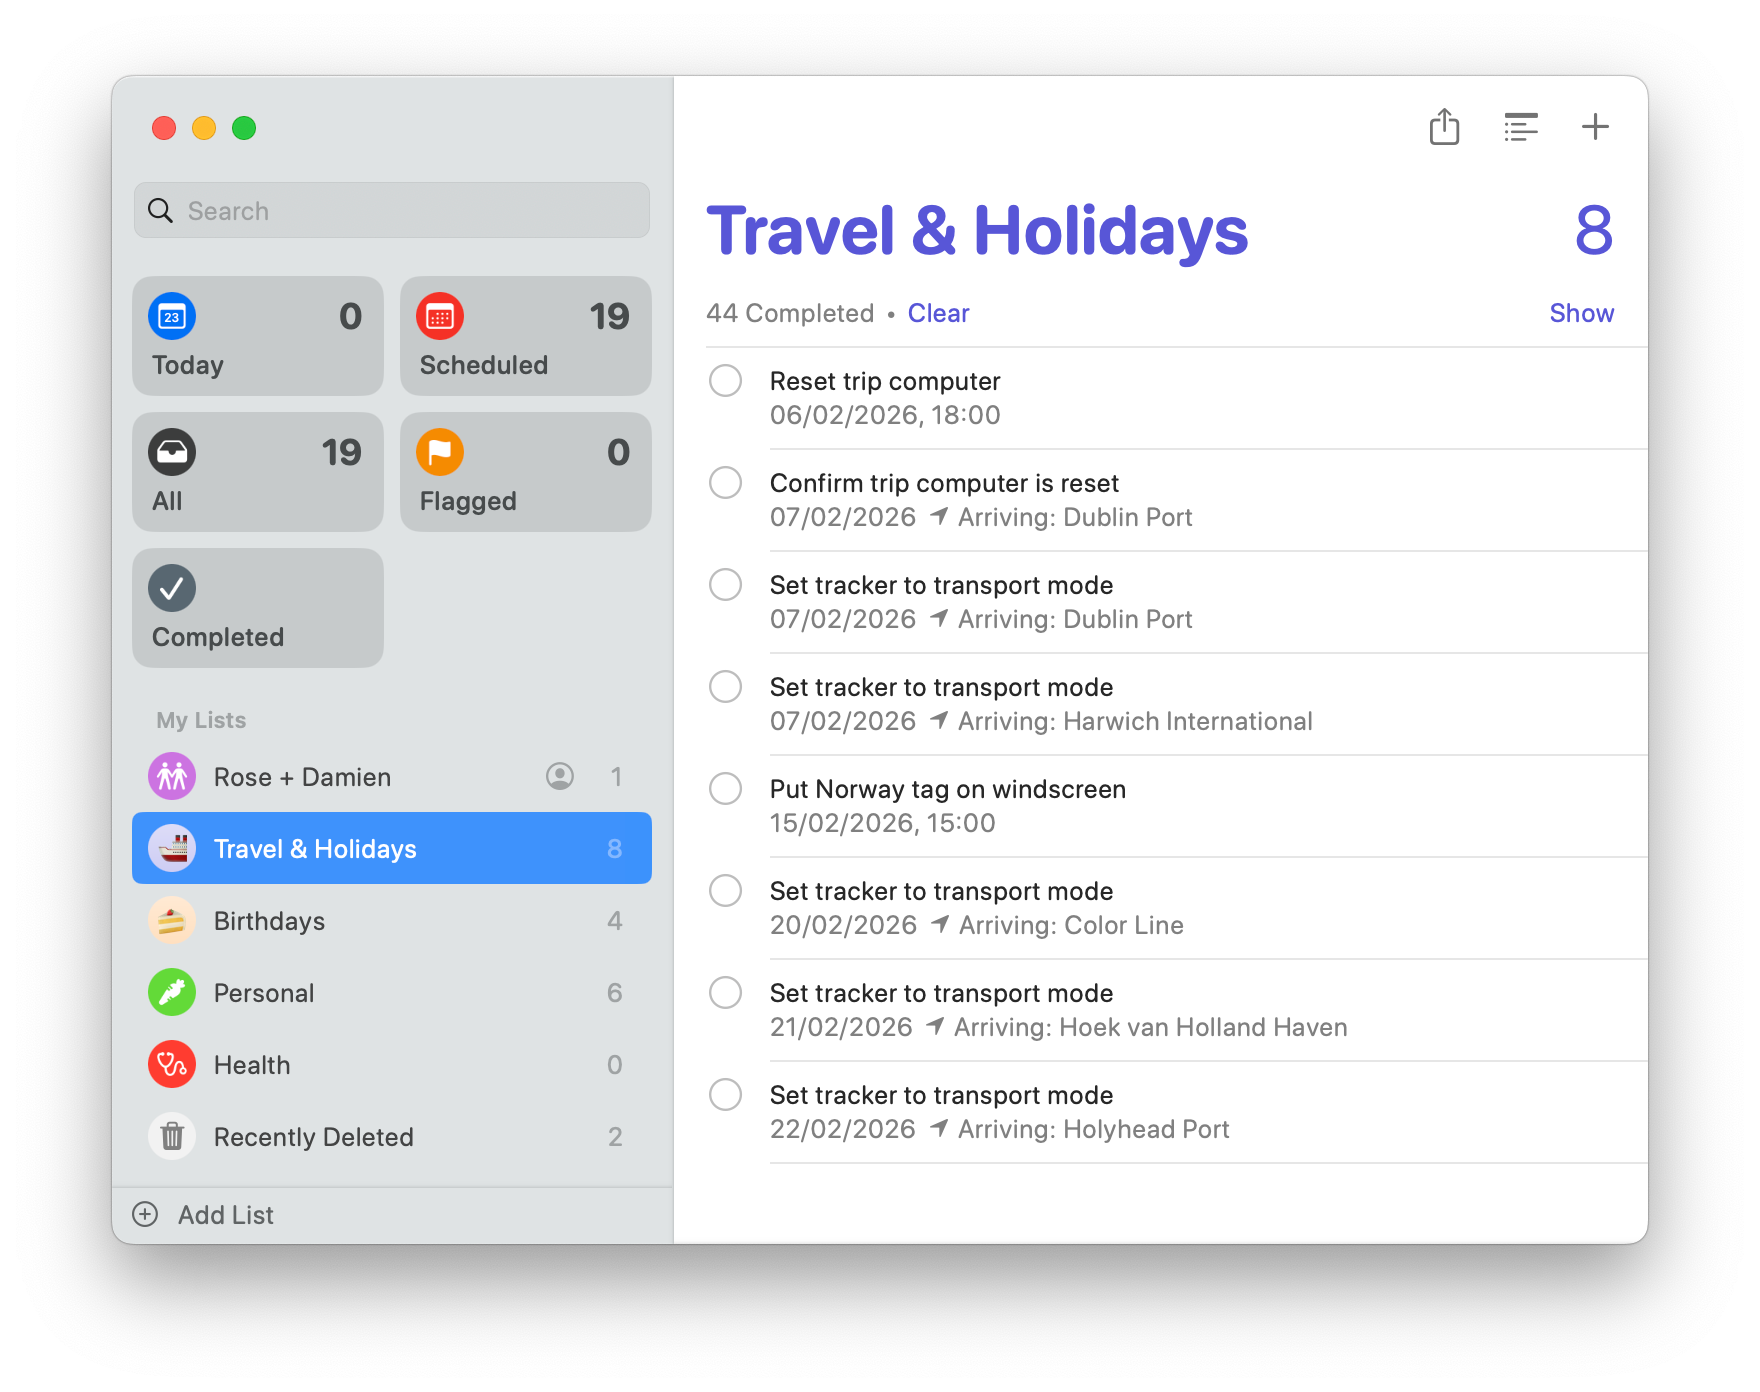Select the Health list in sidebar
1760x1392 pixels.
point(251,1064)
